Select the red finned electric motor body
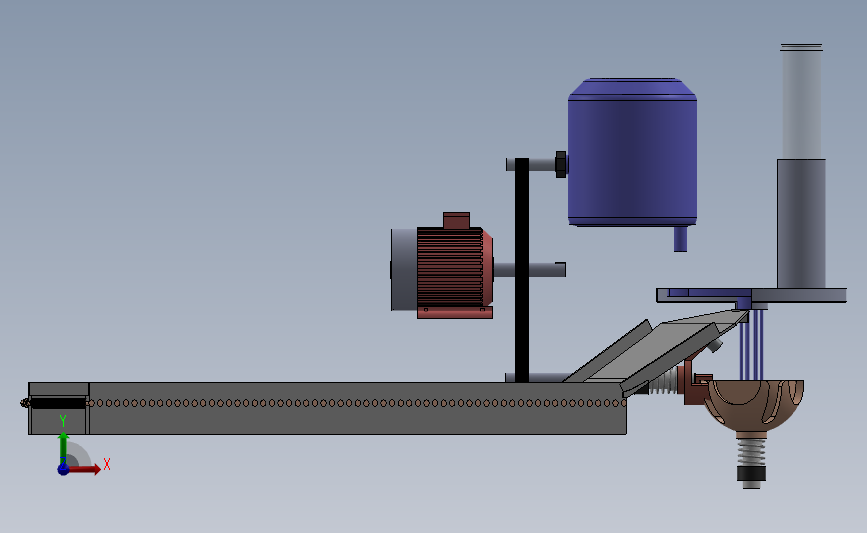Viewport: 867px width, 533px height. tap(454, 267)
